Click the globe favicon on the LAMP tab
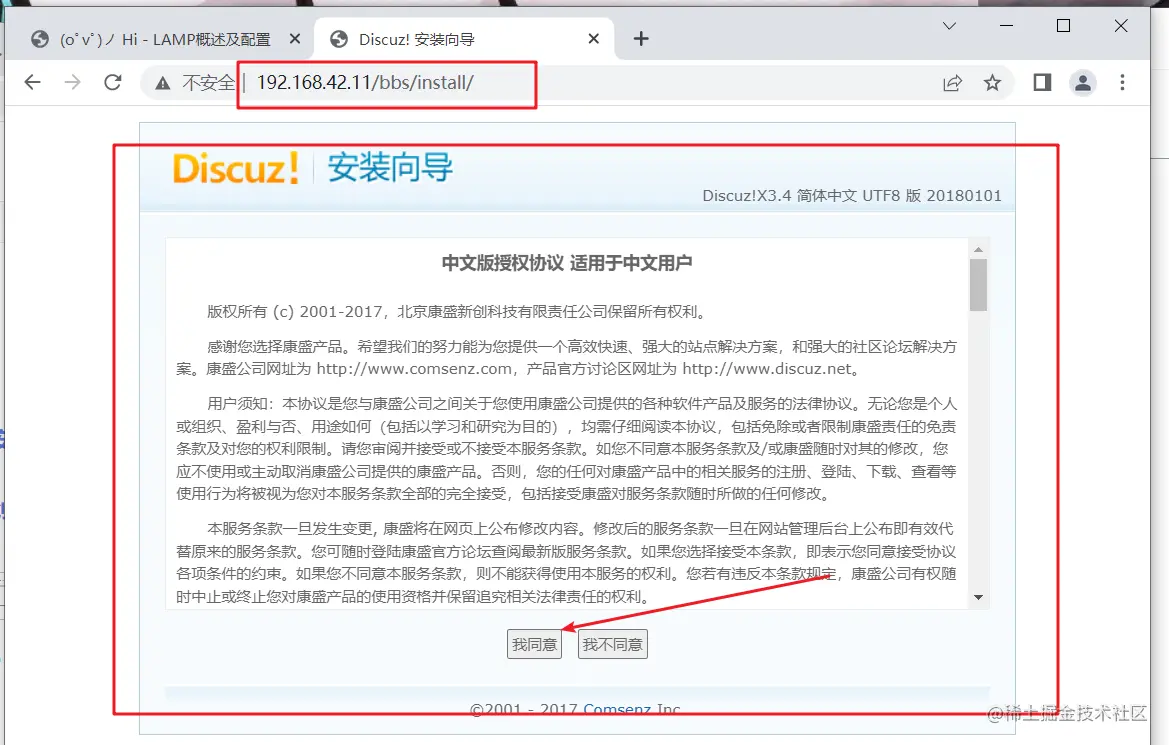1169x745 pixels. coord(40,39)
